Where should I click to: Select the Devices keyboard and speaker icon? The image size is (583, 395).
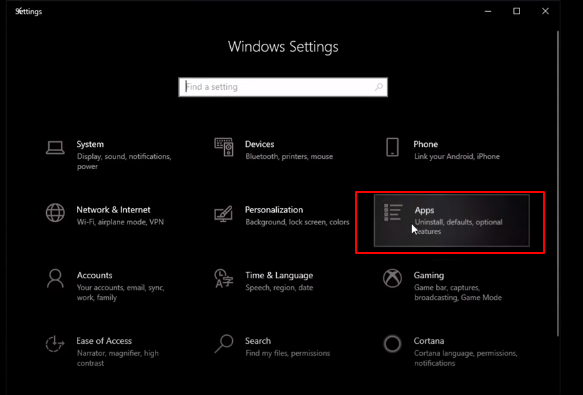point(224,147)
